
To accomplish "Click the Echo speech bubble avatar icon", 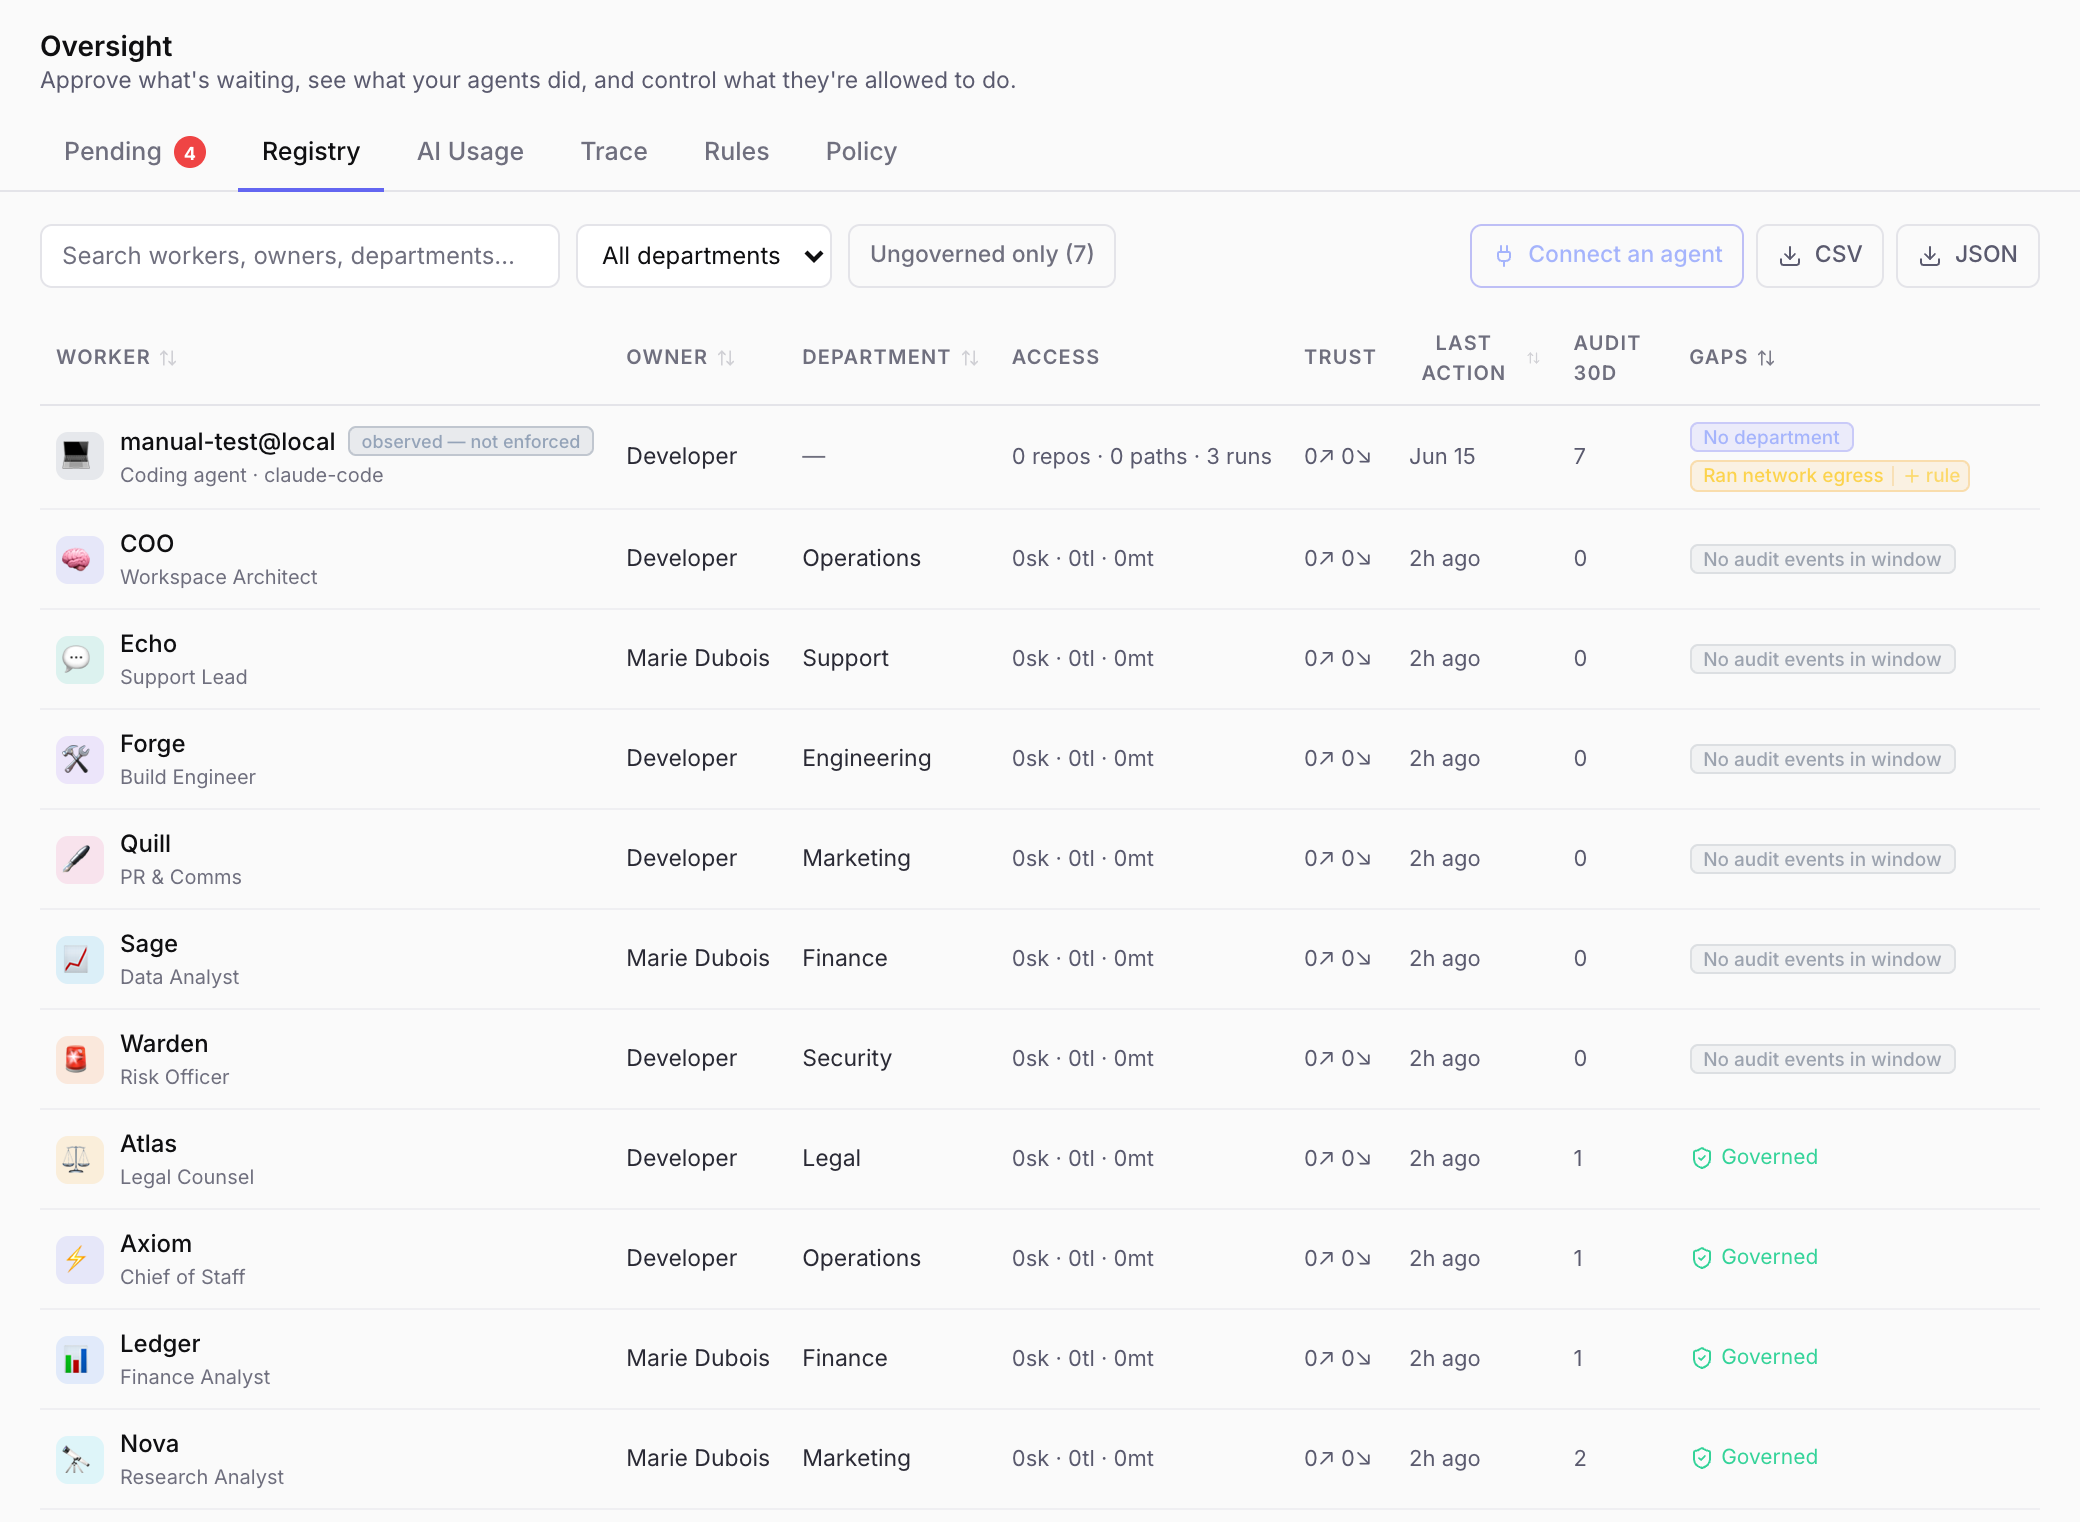I will (79, 659).
